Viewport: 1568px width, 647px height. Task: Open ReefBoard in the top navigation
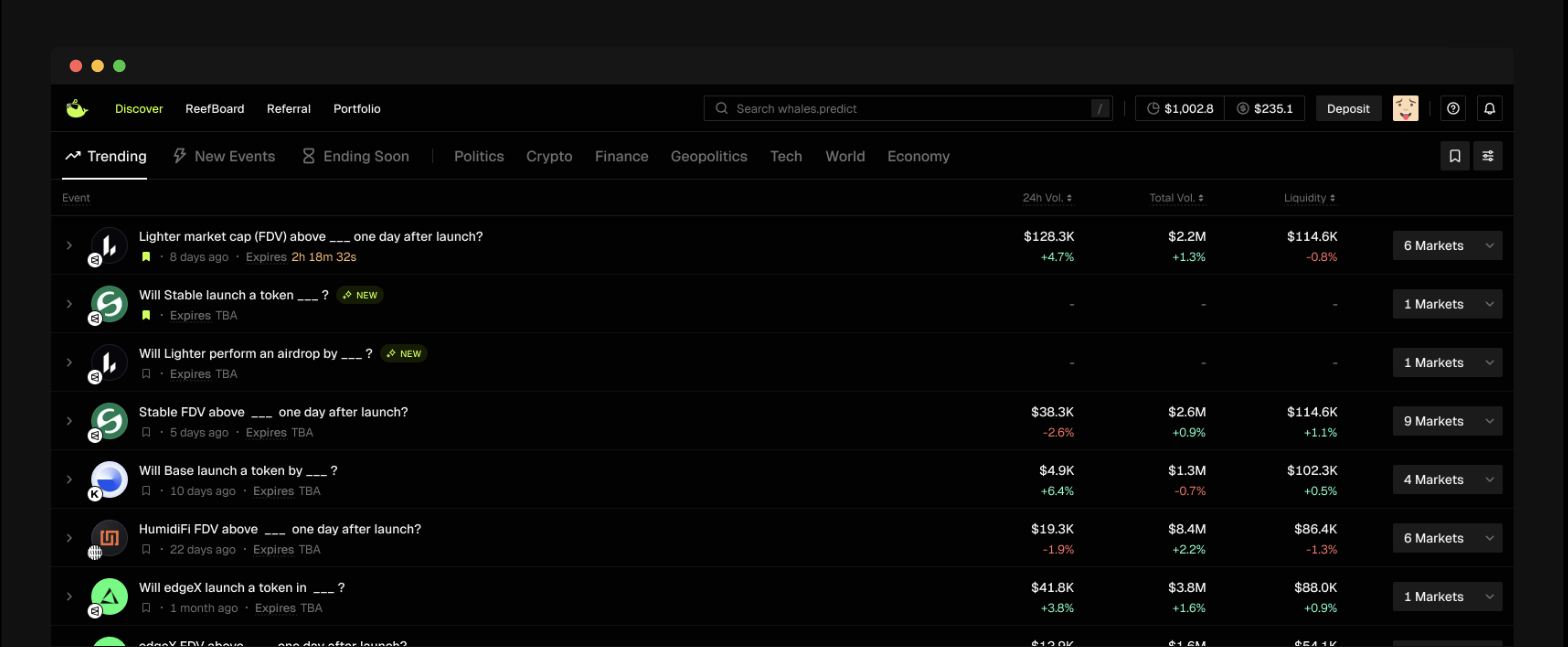[215, 108]
